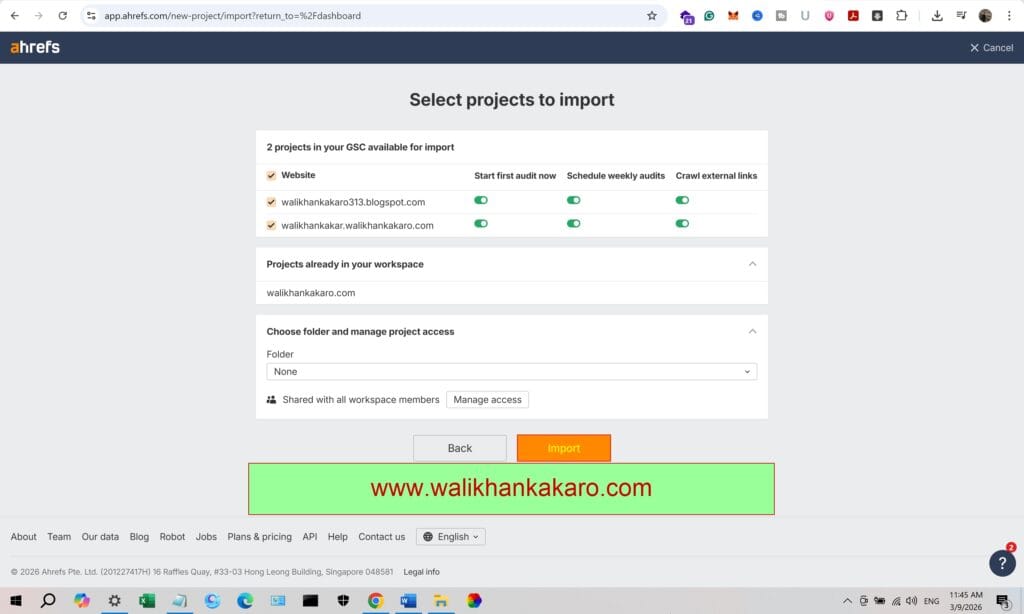Screen dimensions: 1024x614
Task: Go back in browser history
Action: click(15, 16)
